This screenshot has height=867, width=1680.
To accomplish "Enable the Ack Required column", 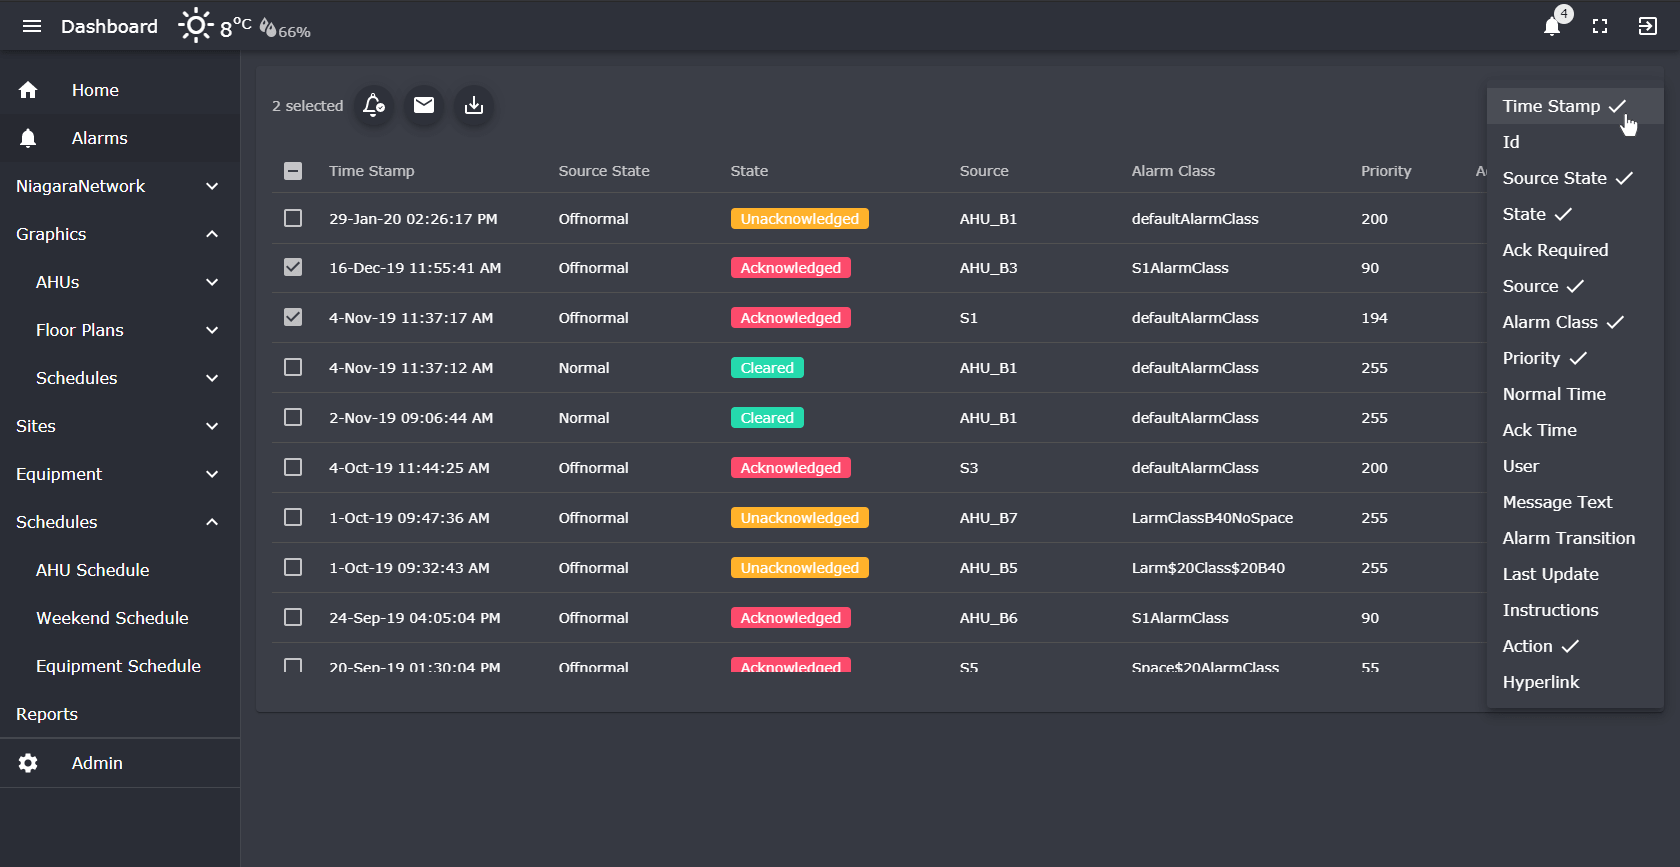I will click(x=1555, y=250).
